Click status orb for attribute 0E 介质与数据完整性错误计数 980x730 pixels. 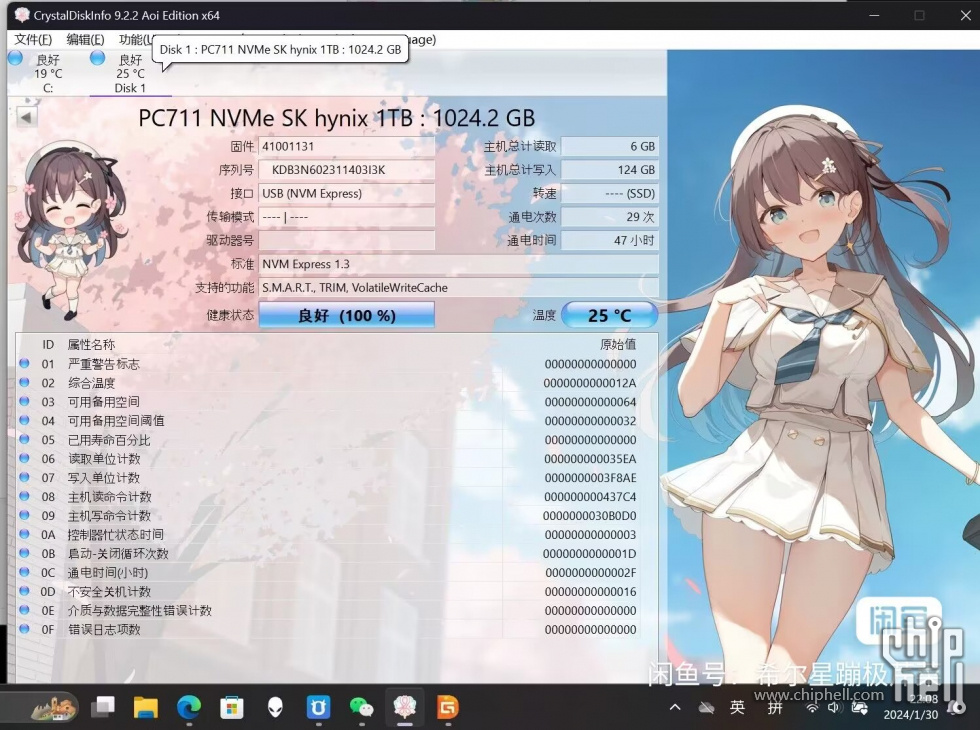pyautogui.click(x=24, y=609)
